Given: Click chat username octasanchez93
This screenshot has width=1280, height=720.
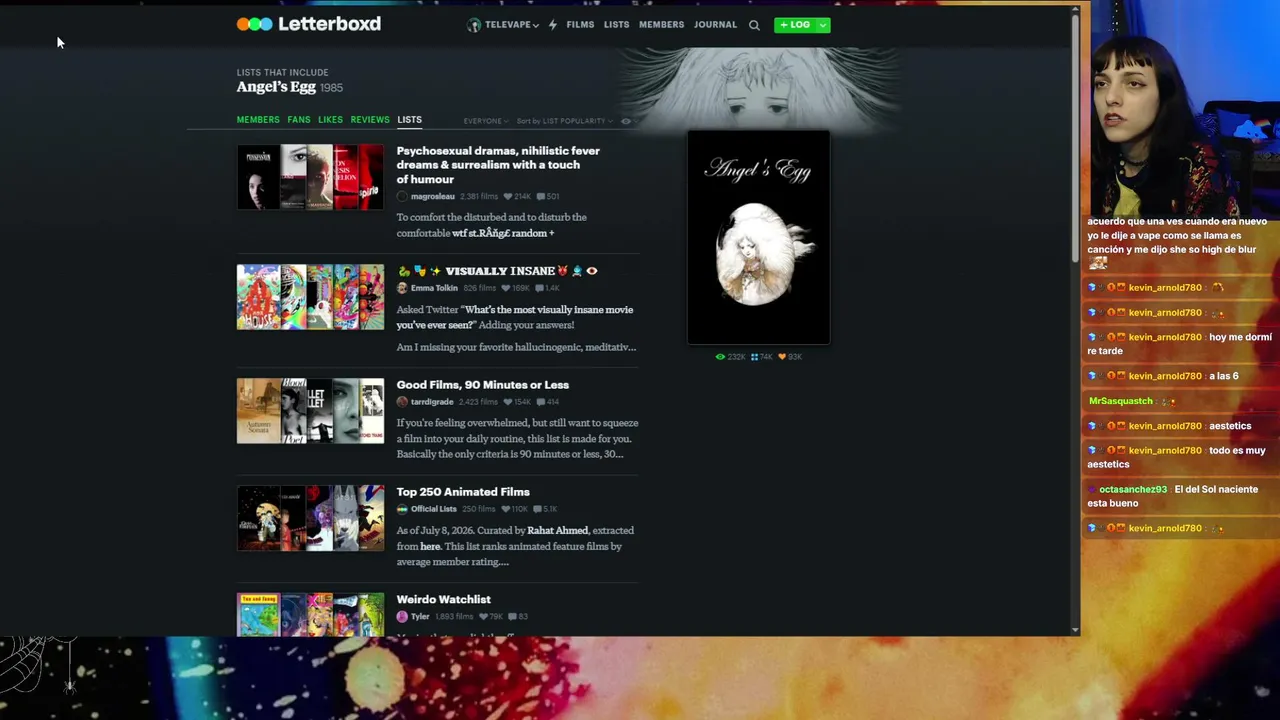Looking at the screenshot, I should point(1133,490).
